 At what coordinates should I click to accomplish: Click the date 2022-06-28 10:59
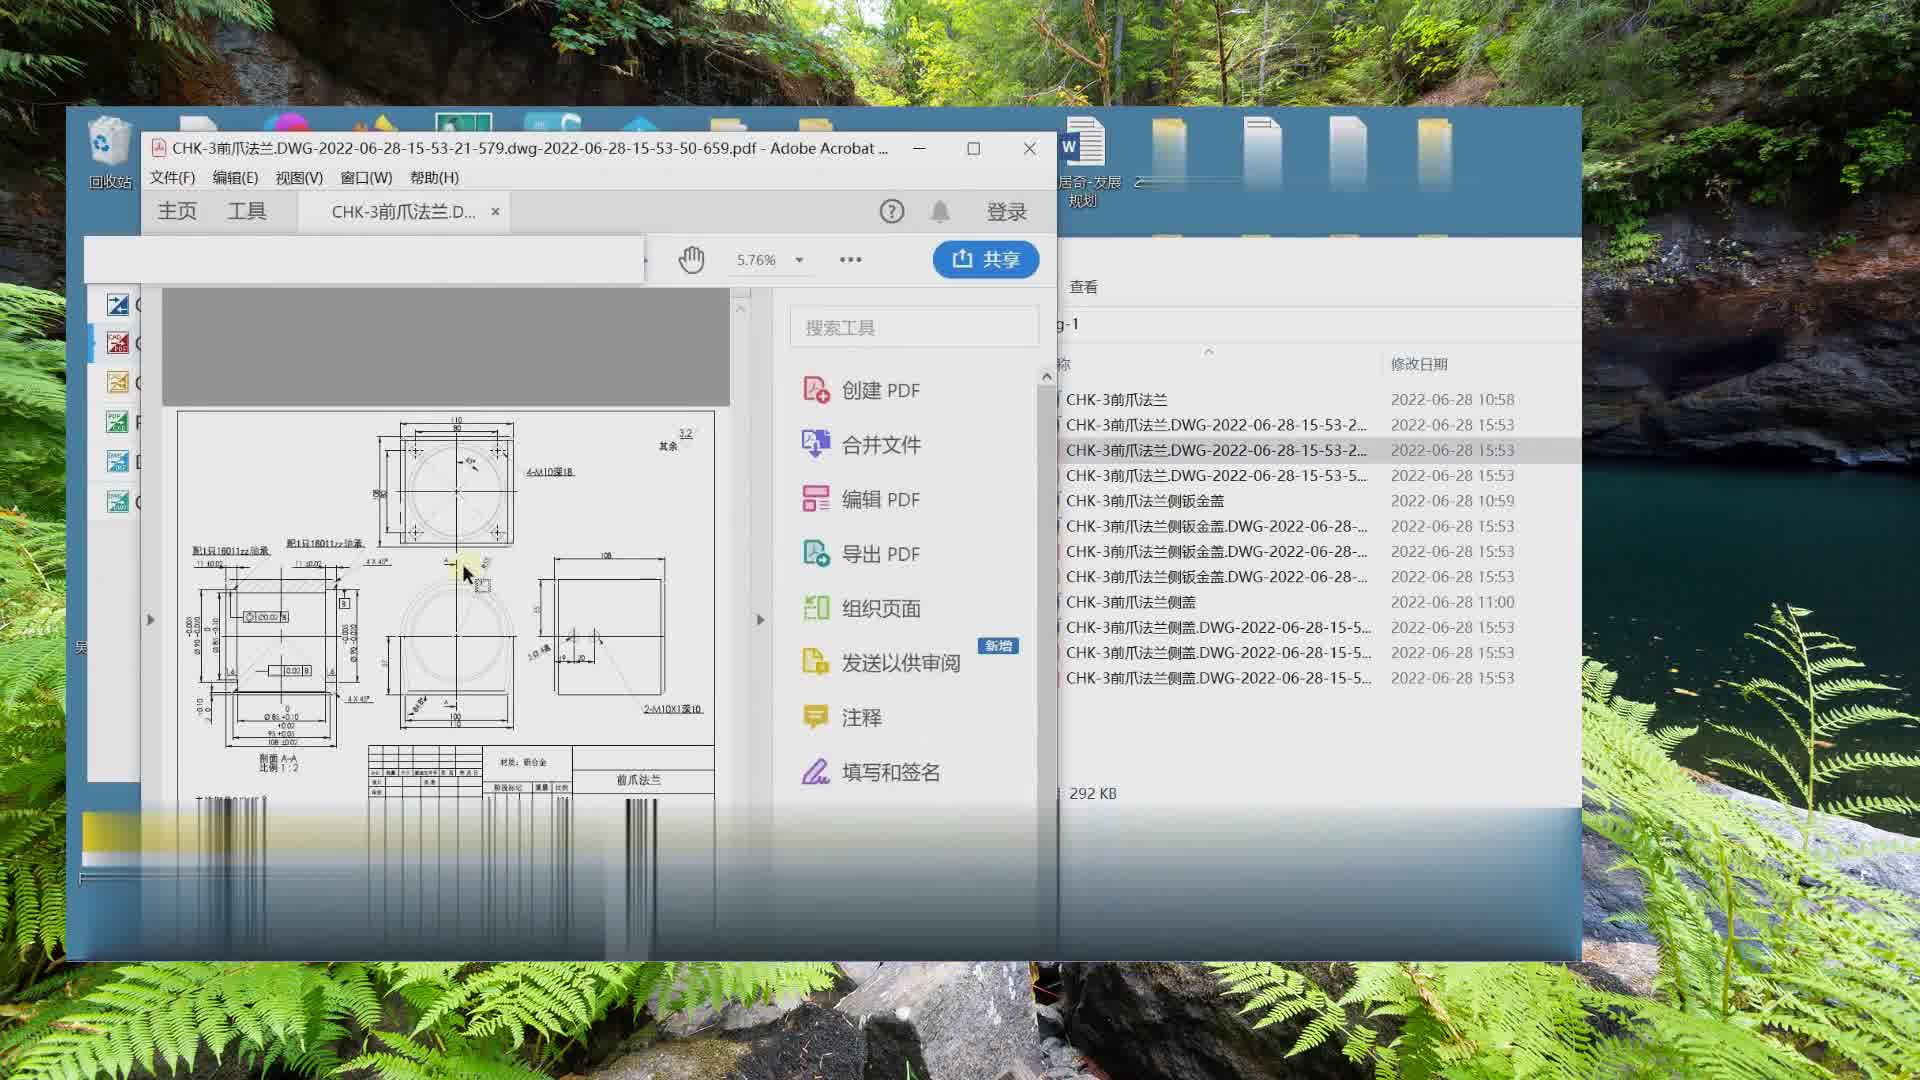[1452, 501]
